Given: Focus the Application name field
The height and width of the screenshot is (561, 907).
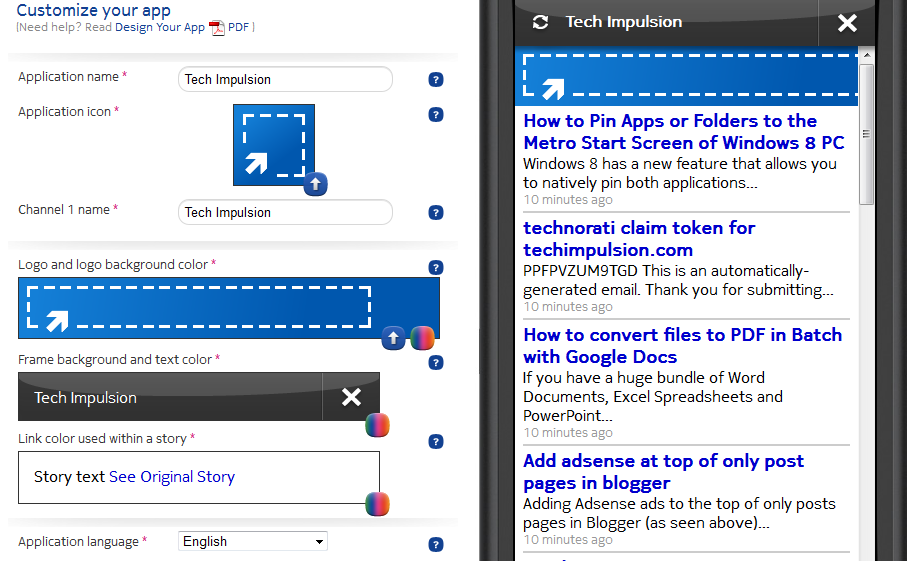Looking at the screenshot, I should [x=285, y=79].
